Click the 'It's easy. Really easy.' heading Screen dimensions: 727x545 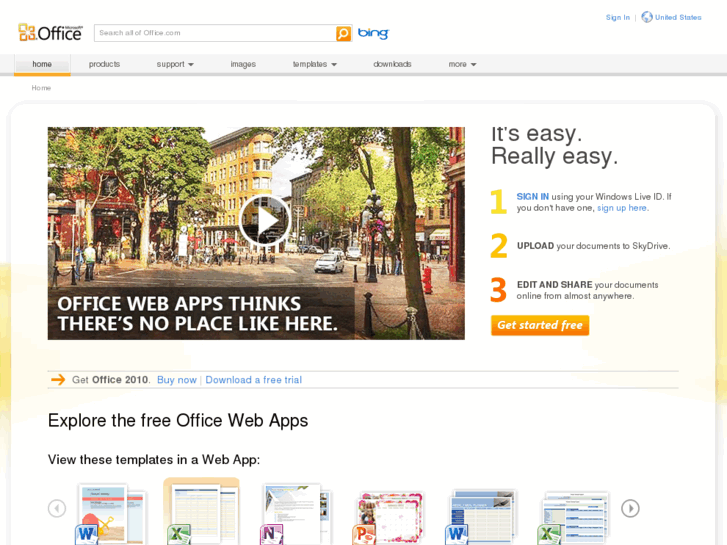(x=555, y=145)
